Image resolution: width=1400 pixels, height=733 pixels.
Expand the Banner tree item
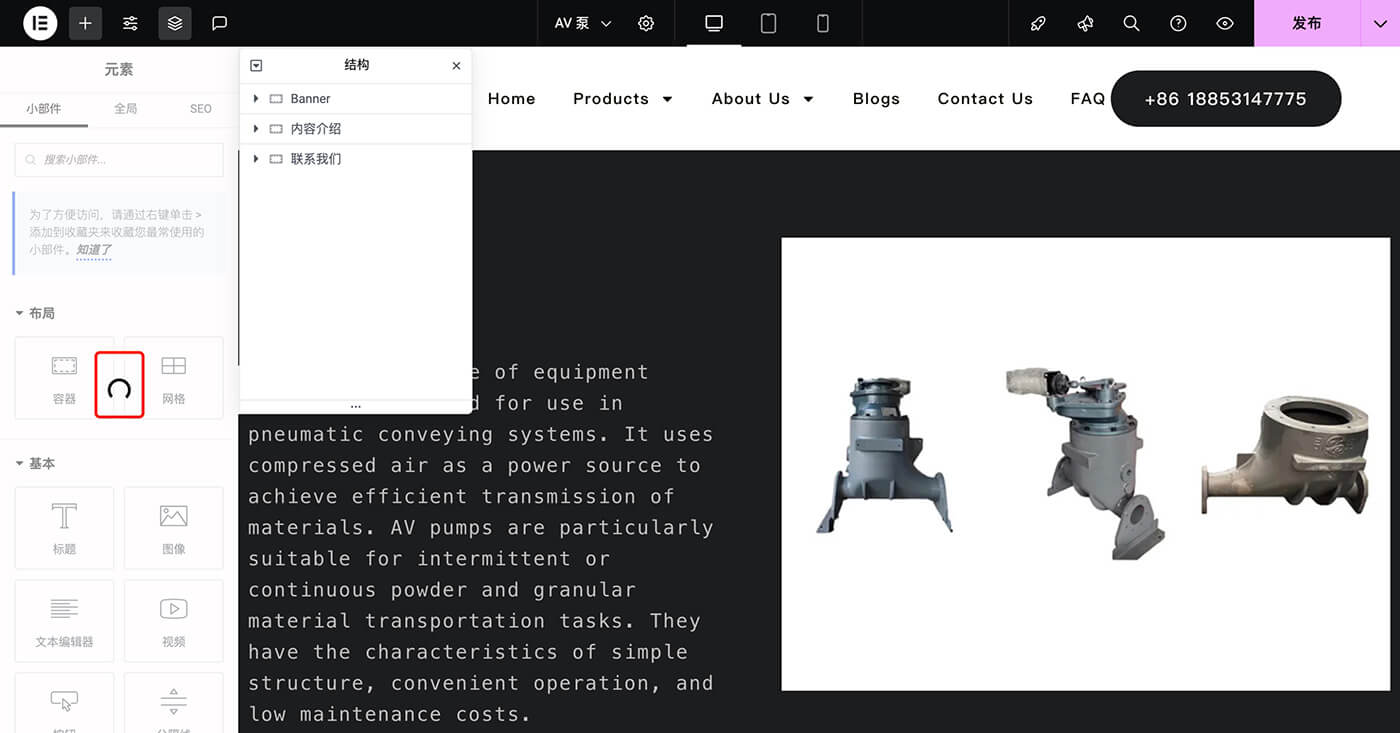(256, 98)
